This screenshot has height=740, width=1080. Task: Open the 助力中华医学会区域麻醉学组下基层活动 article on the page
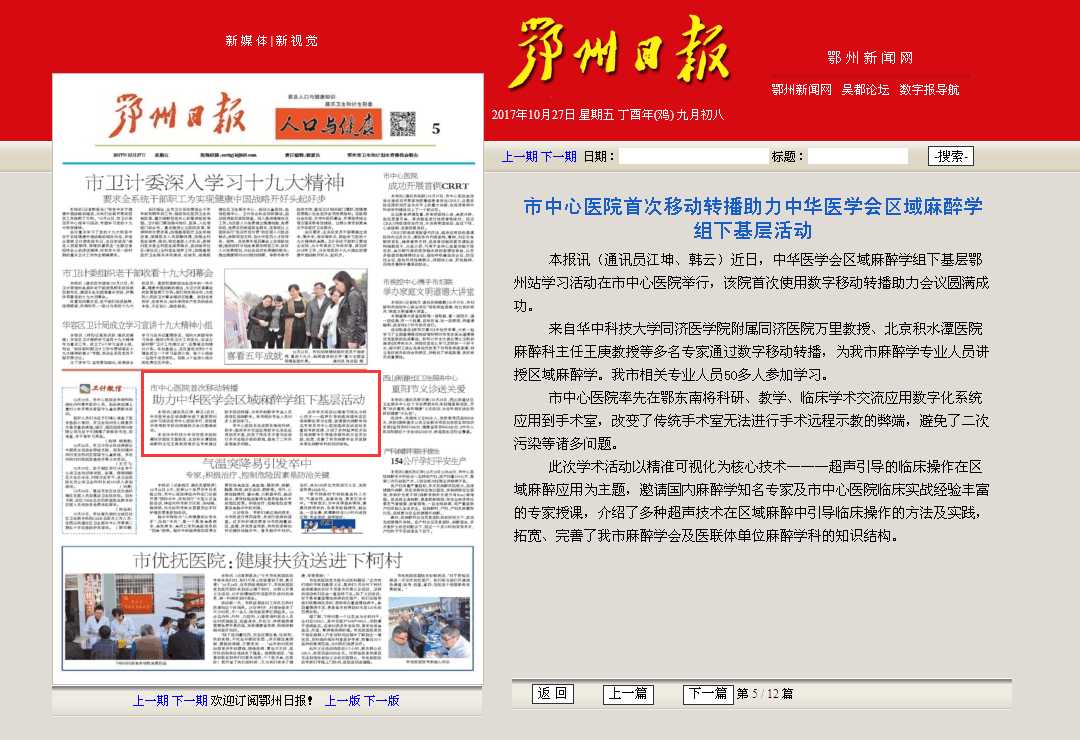tap(259, 400)
